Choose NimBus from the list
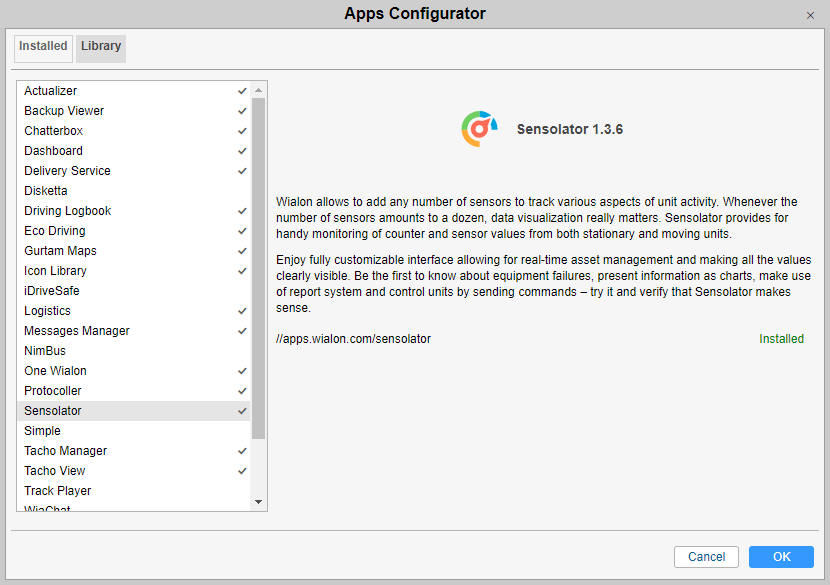 pos(45,351)
